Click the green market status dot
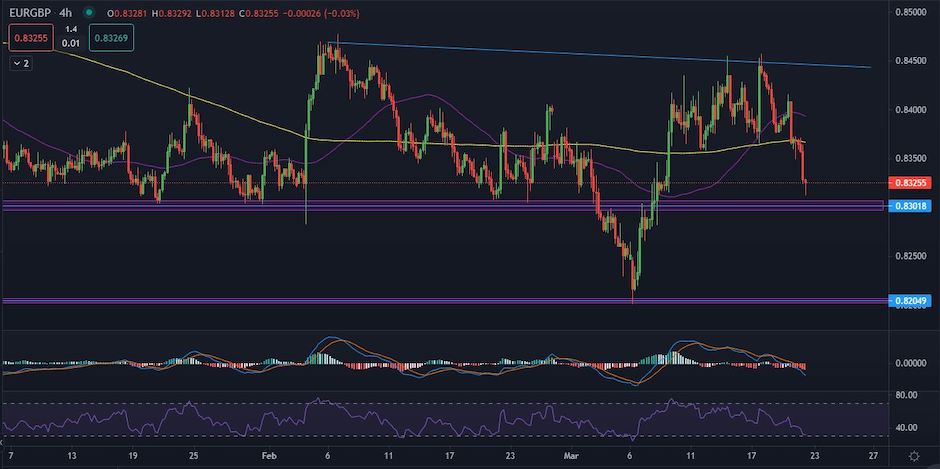 [x=89, y=12]
